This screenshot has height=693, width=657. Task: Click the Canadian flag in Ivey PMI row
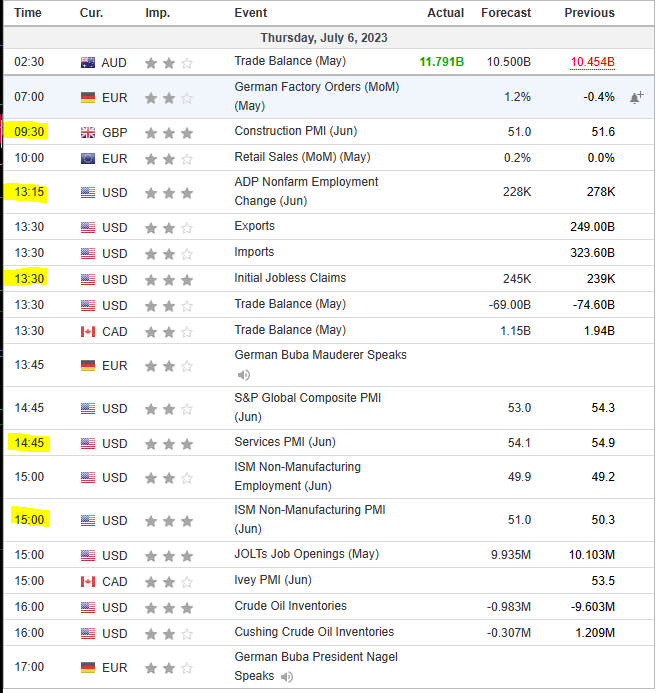[x=89, y=581]
